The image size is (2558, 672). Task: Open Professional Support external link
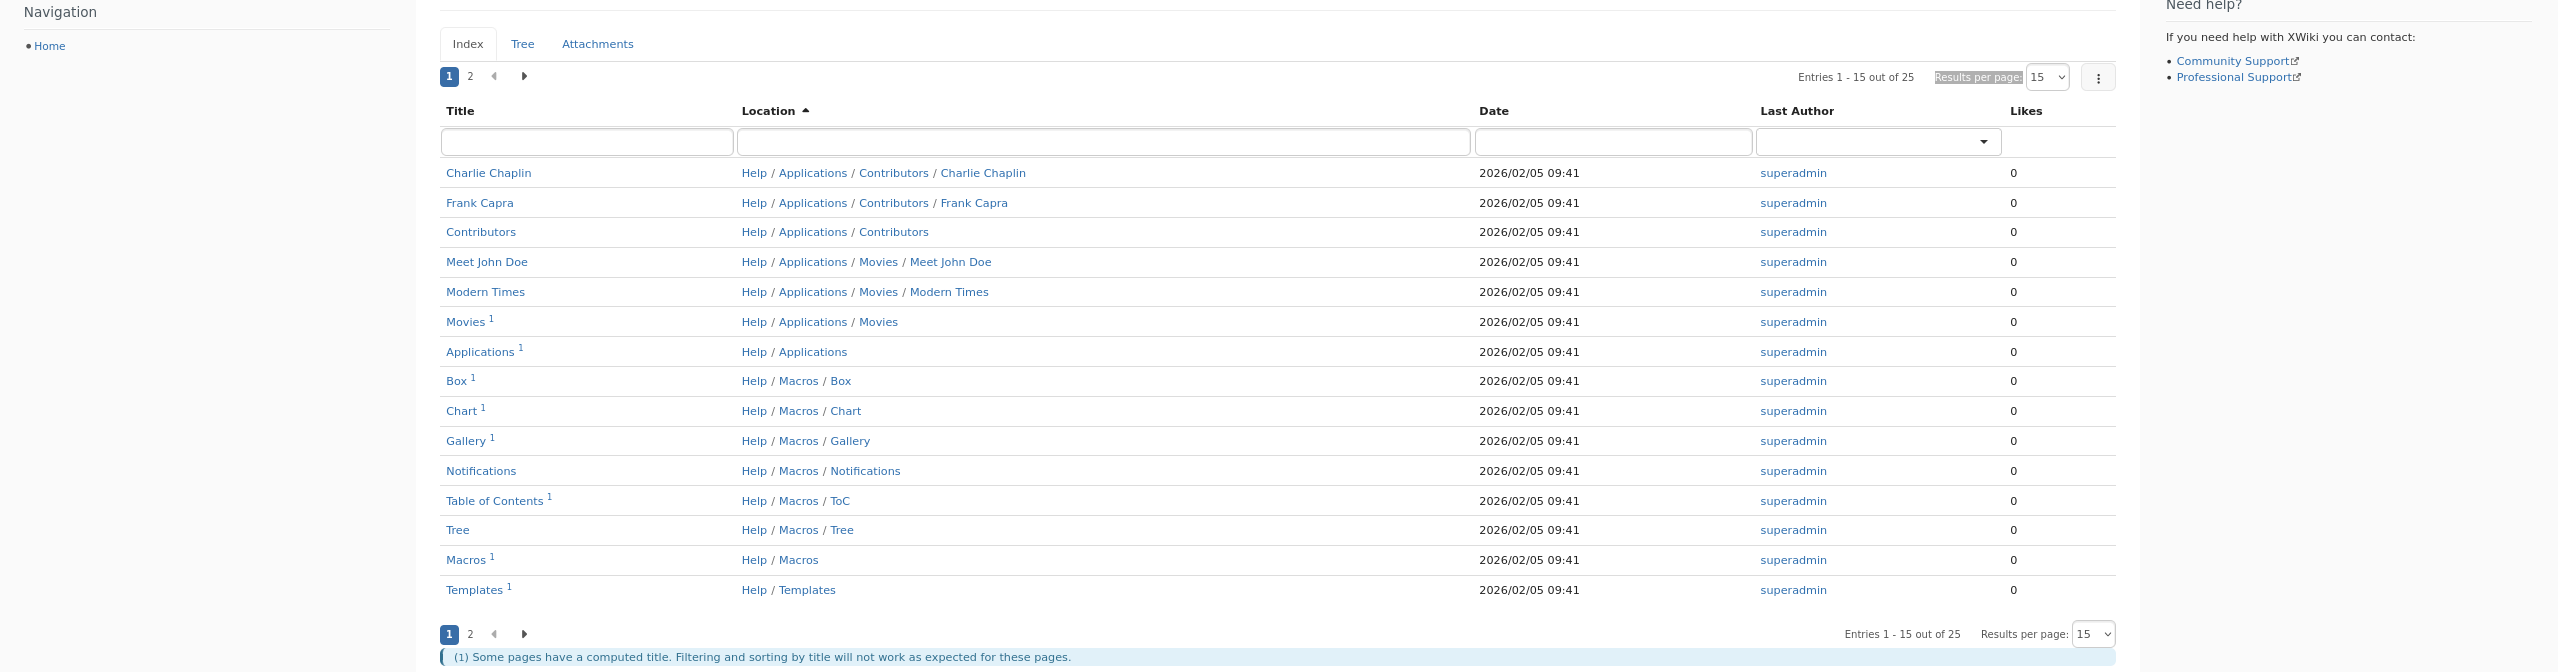pos(2237,77)
